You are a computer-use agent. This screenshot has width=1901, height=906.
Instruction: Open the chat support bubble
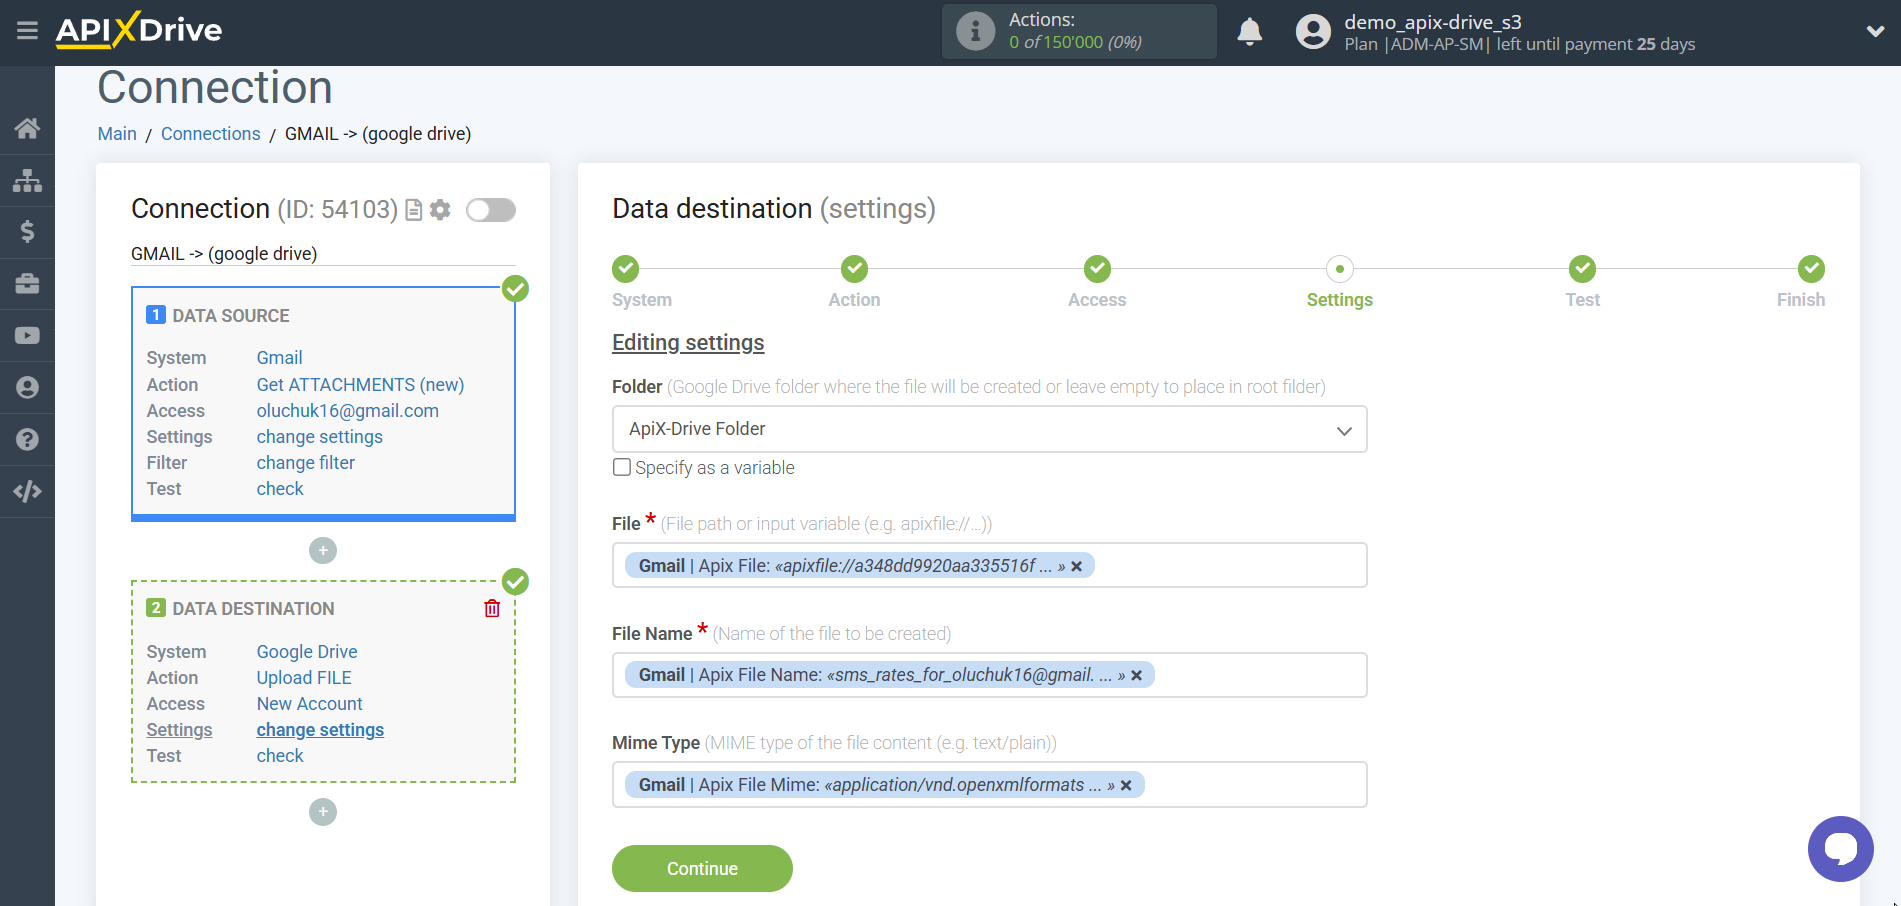[x=1840, y=849]
